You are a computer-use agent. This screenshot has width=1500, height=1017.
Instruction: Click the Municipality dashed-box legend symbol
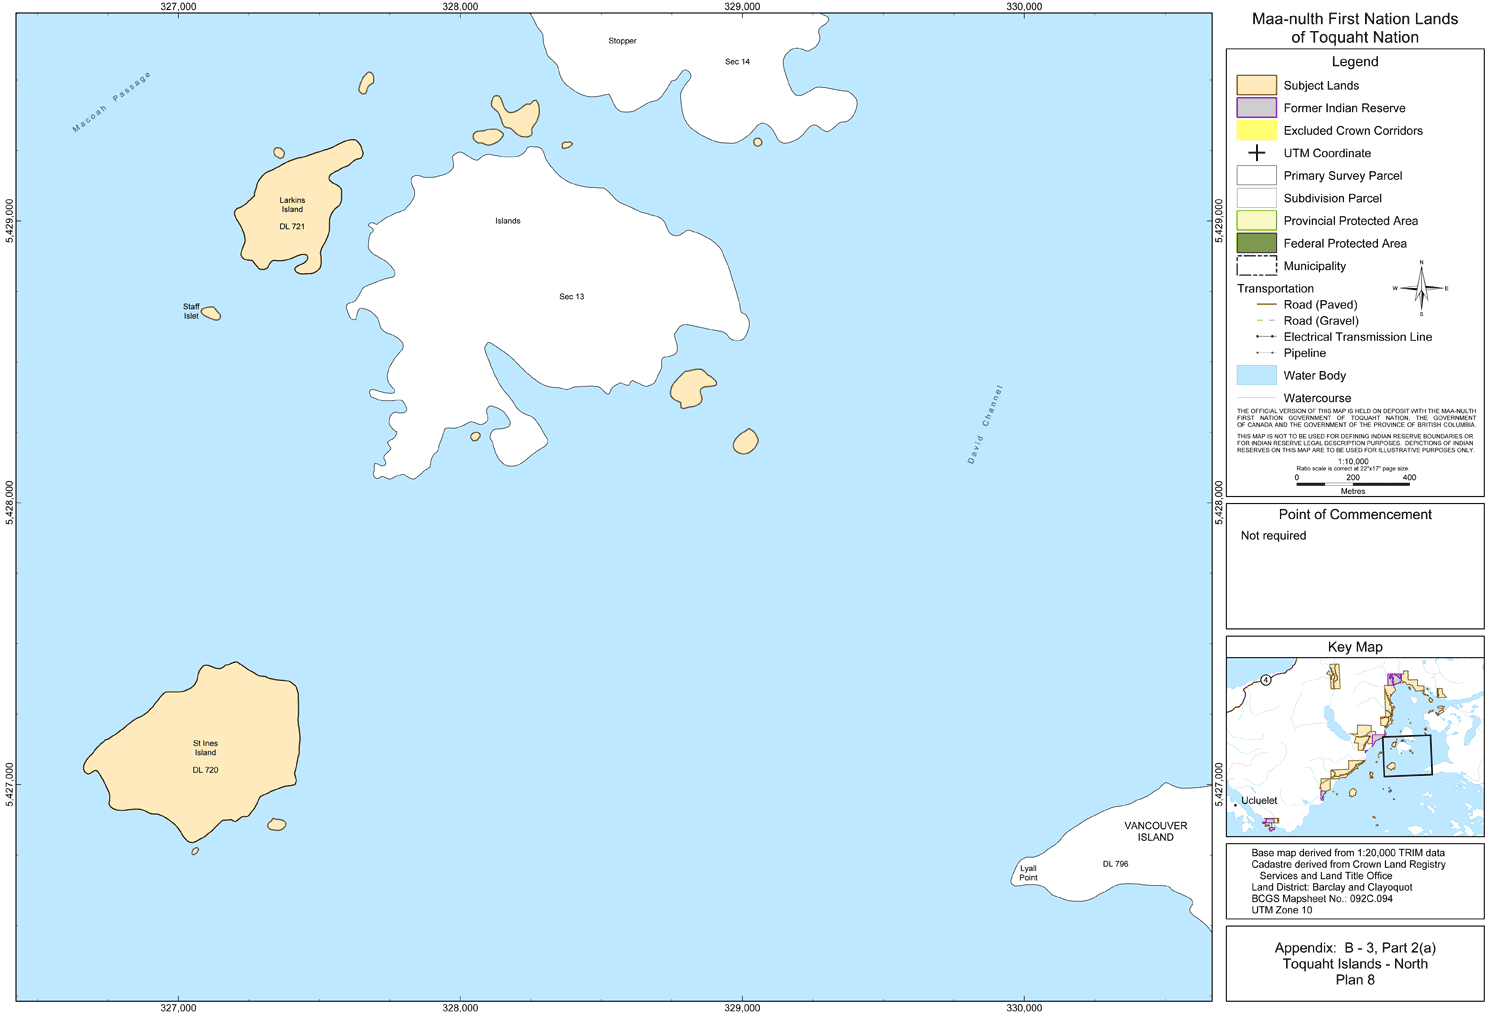[1257, 266]
